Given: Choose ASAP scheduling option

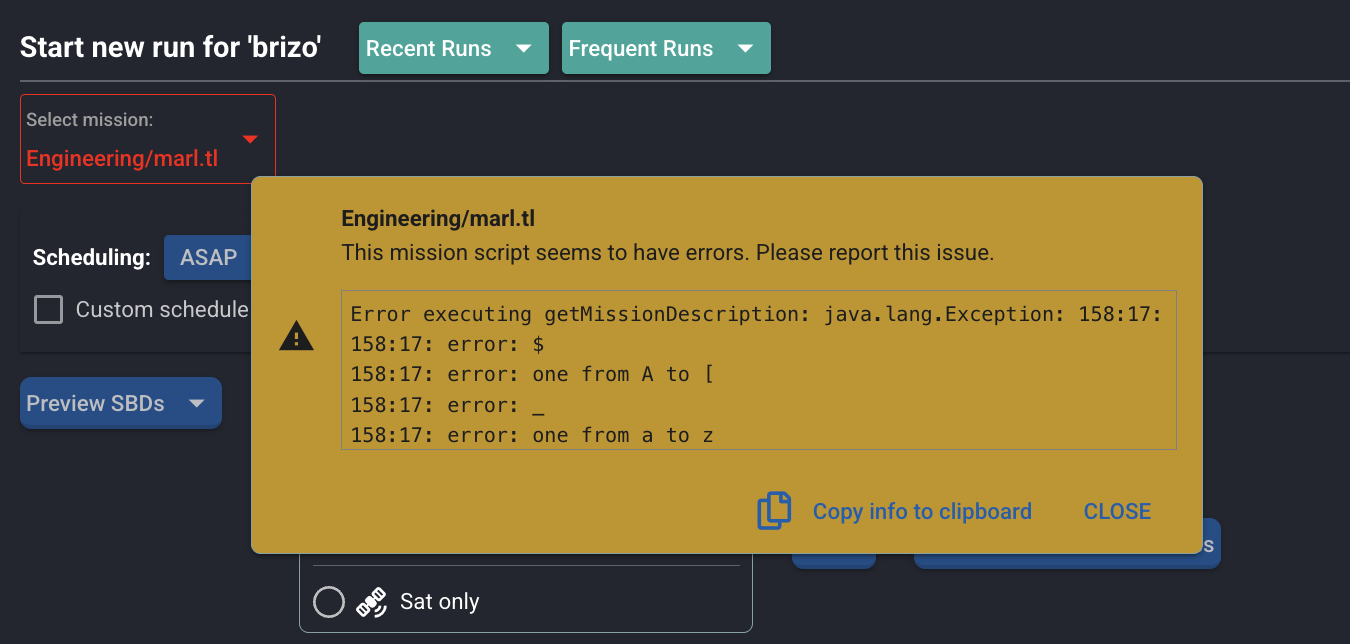Looking at the screenshot, I should click(208, 257).
